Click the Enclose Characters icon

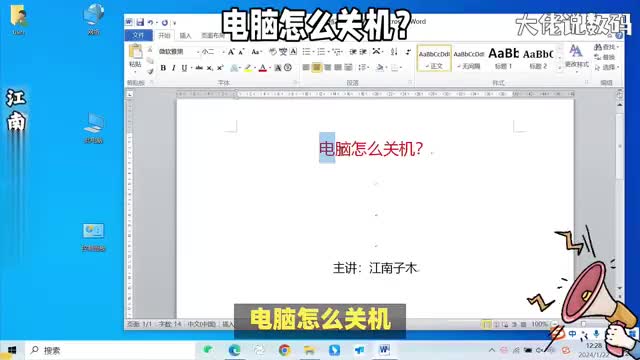(x=288, y=68)
